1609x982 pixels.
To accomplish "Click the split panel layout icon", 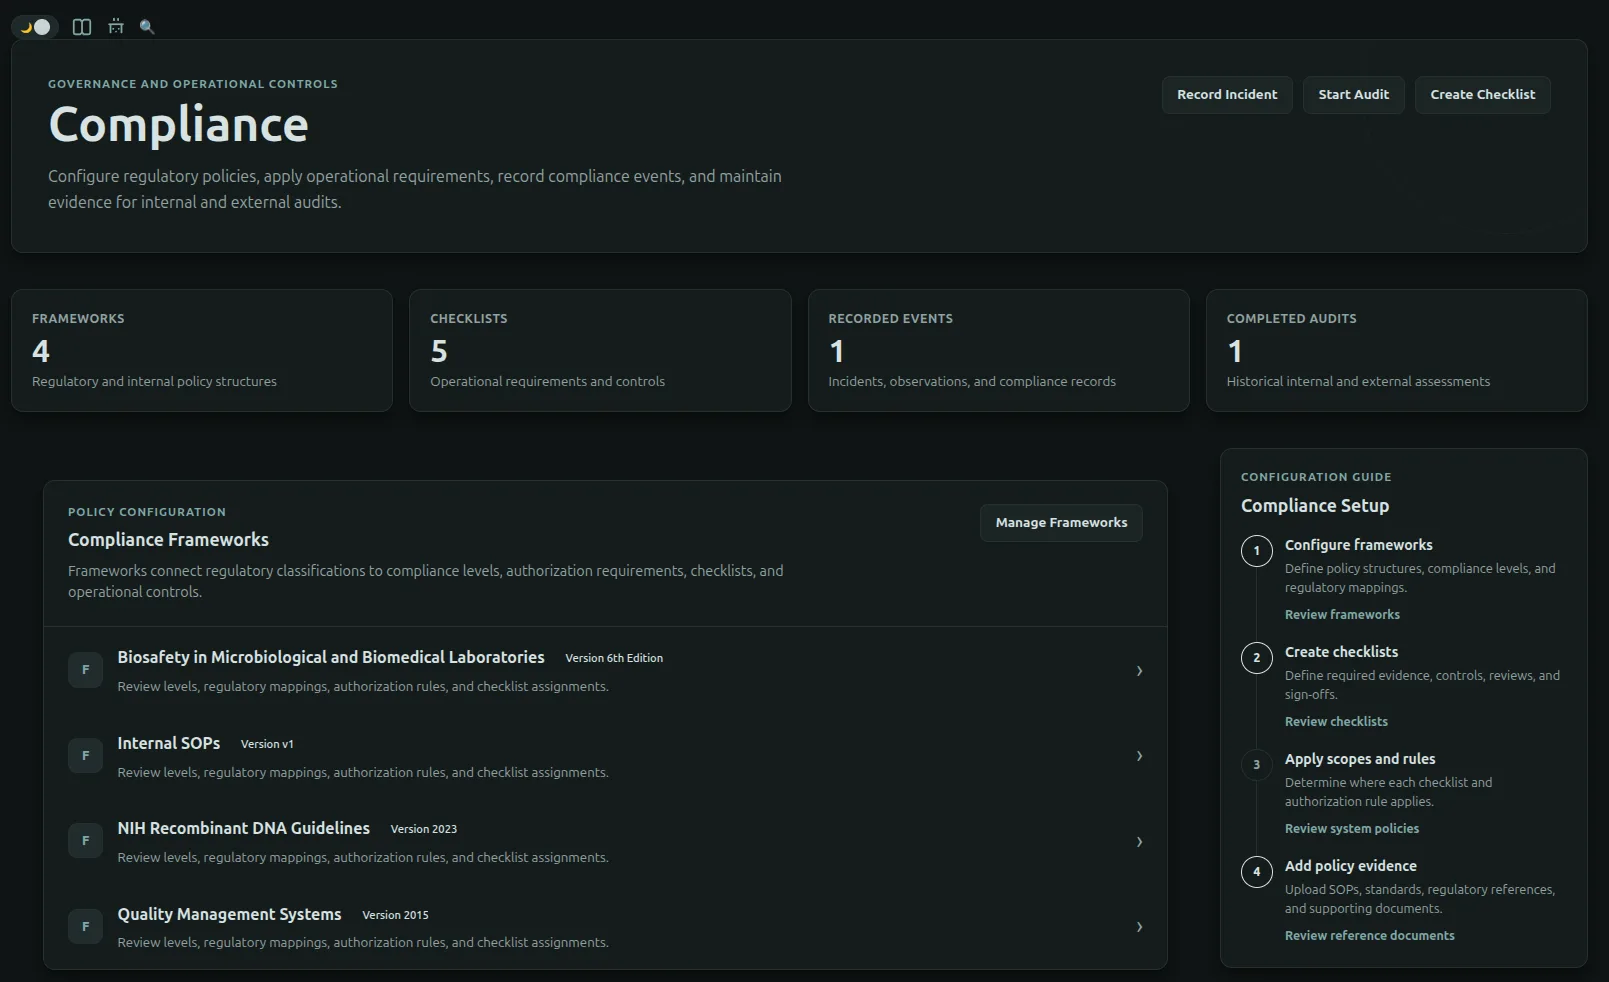I will (x=82, y=27).
